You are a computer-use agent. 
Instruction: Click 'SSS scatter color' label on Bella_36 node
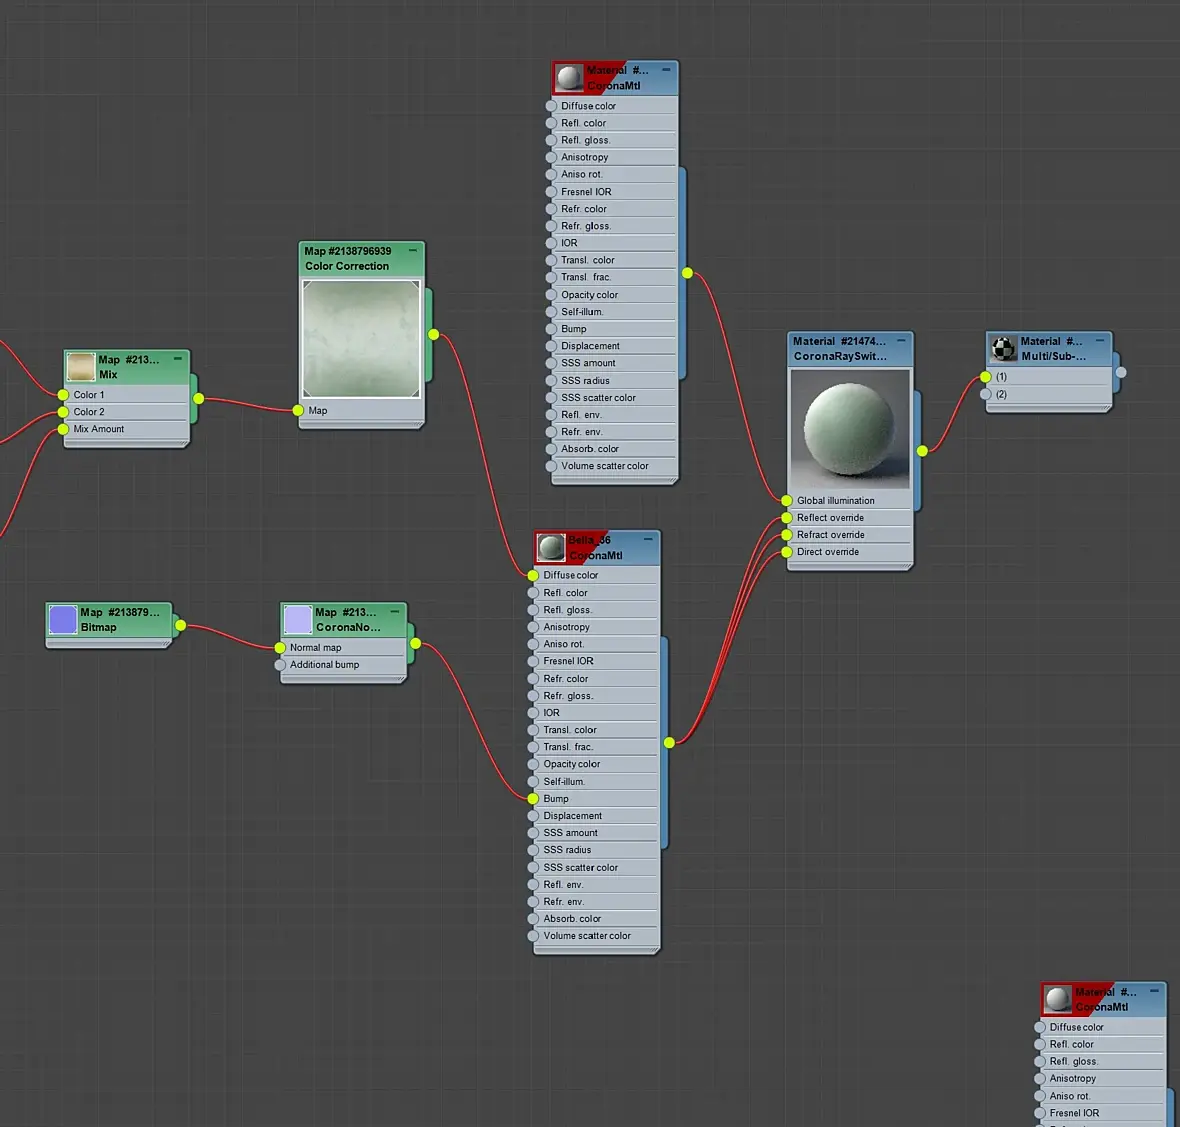pyautogui.click(x=580, y=868)
